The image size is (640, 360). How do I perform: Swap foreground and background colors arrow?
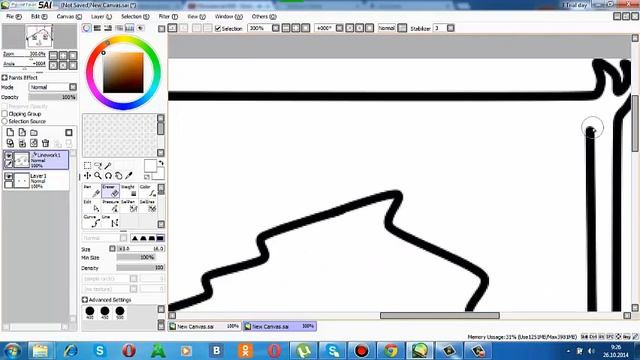161,163
